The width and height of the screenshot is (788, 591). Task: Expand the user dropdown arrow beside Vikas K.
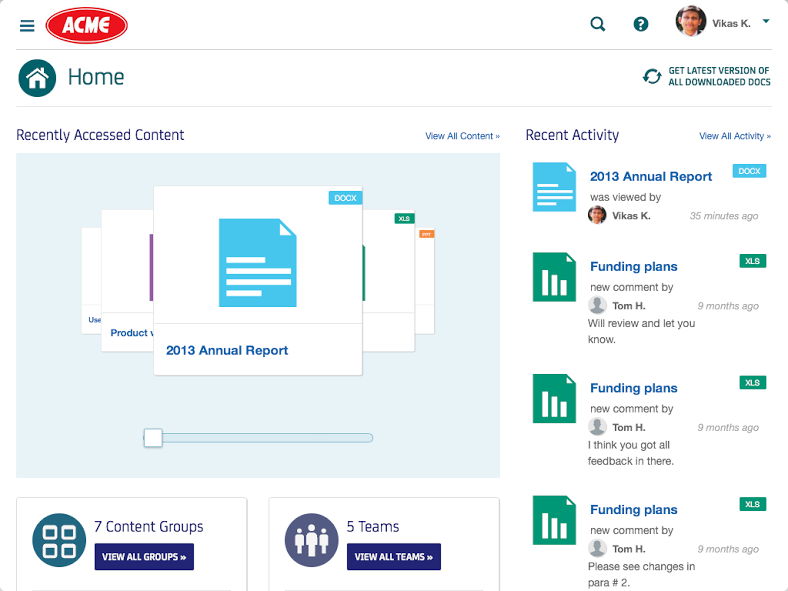tap(766, 21)
